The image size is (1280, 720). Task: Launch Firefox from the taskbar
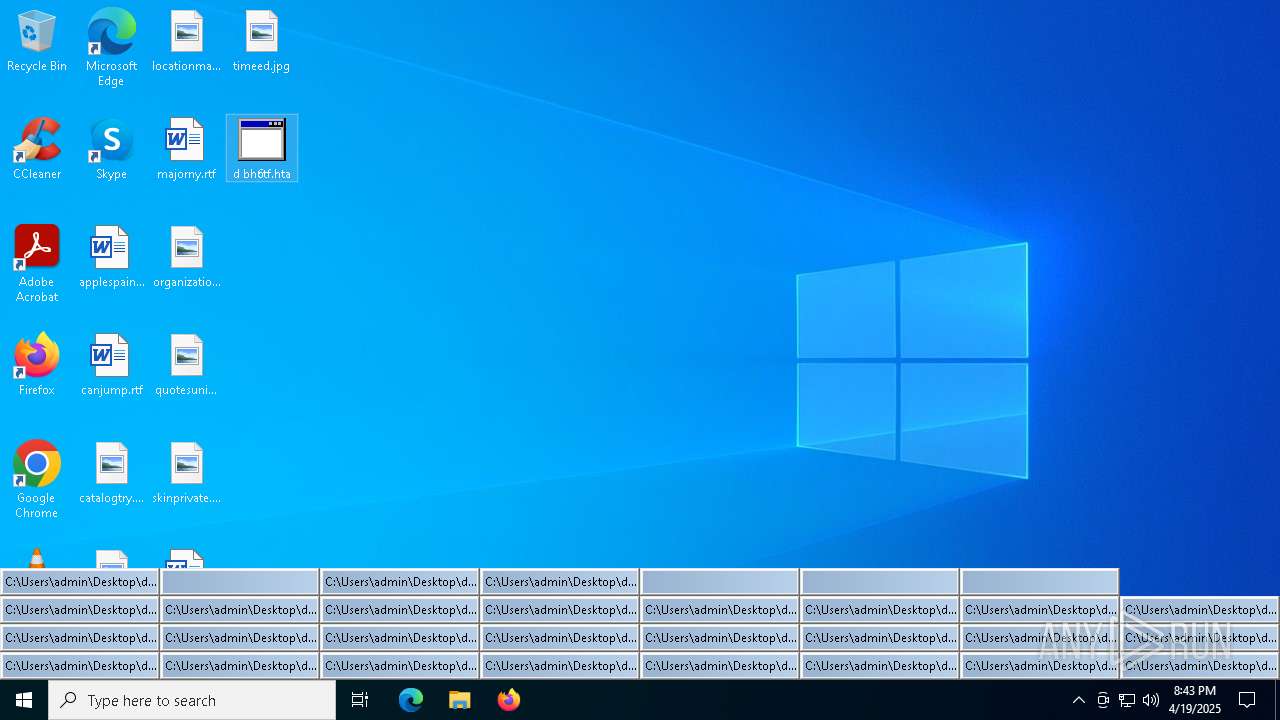[509, 700]
